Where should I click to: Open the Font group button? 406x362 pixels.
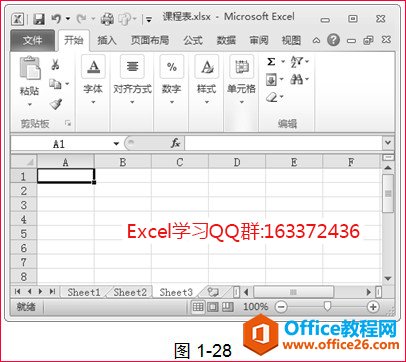tap(93, 80)
